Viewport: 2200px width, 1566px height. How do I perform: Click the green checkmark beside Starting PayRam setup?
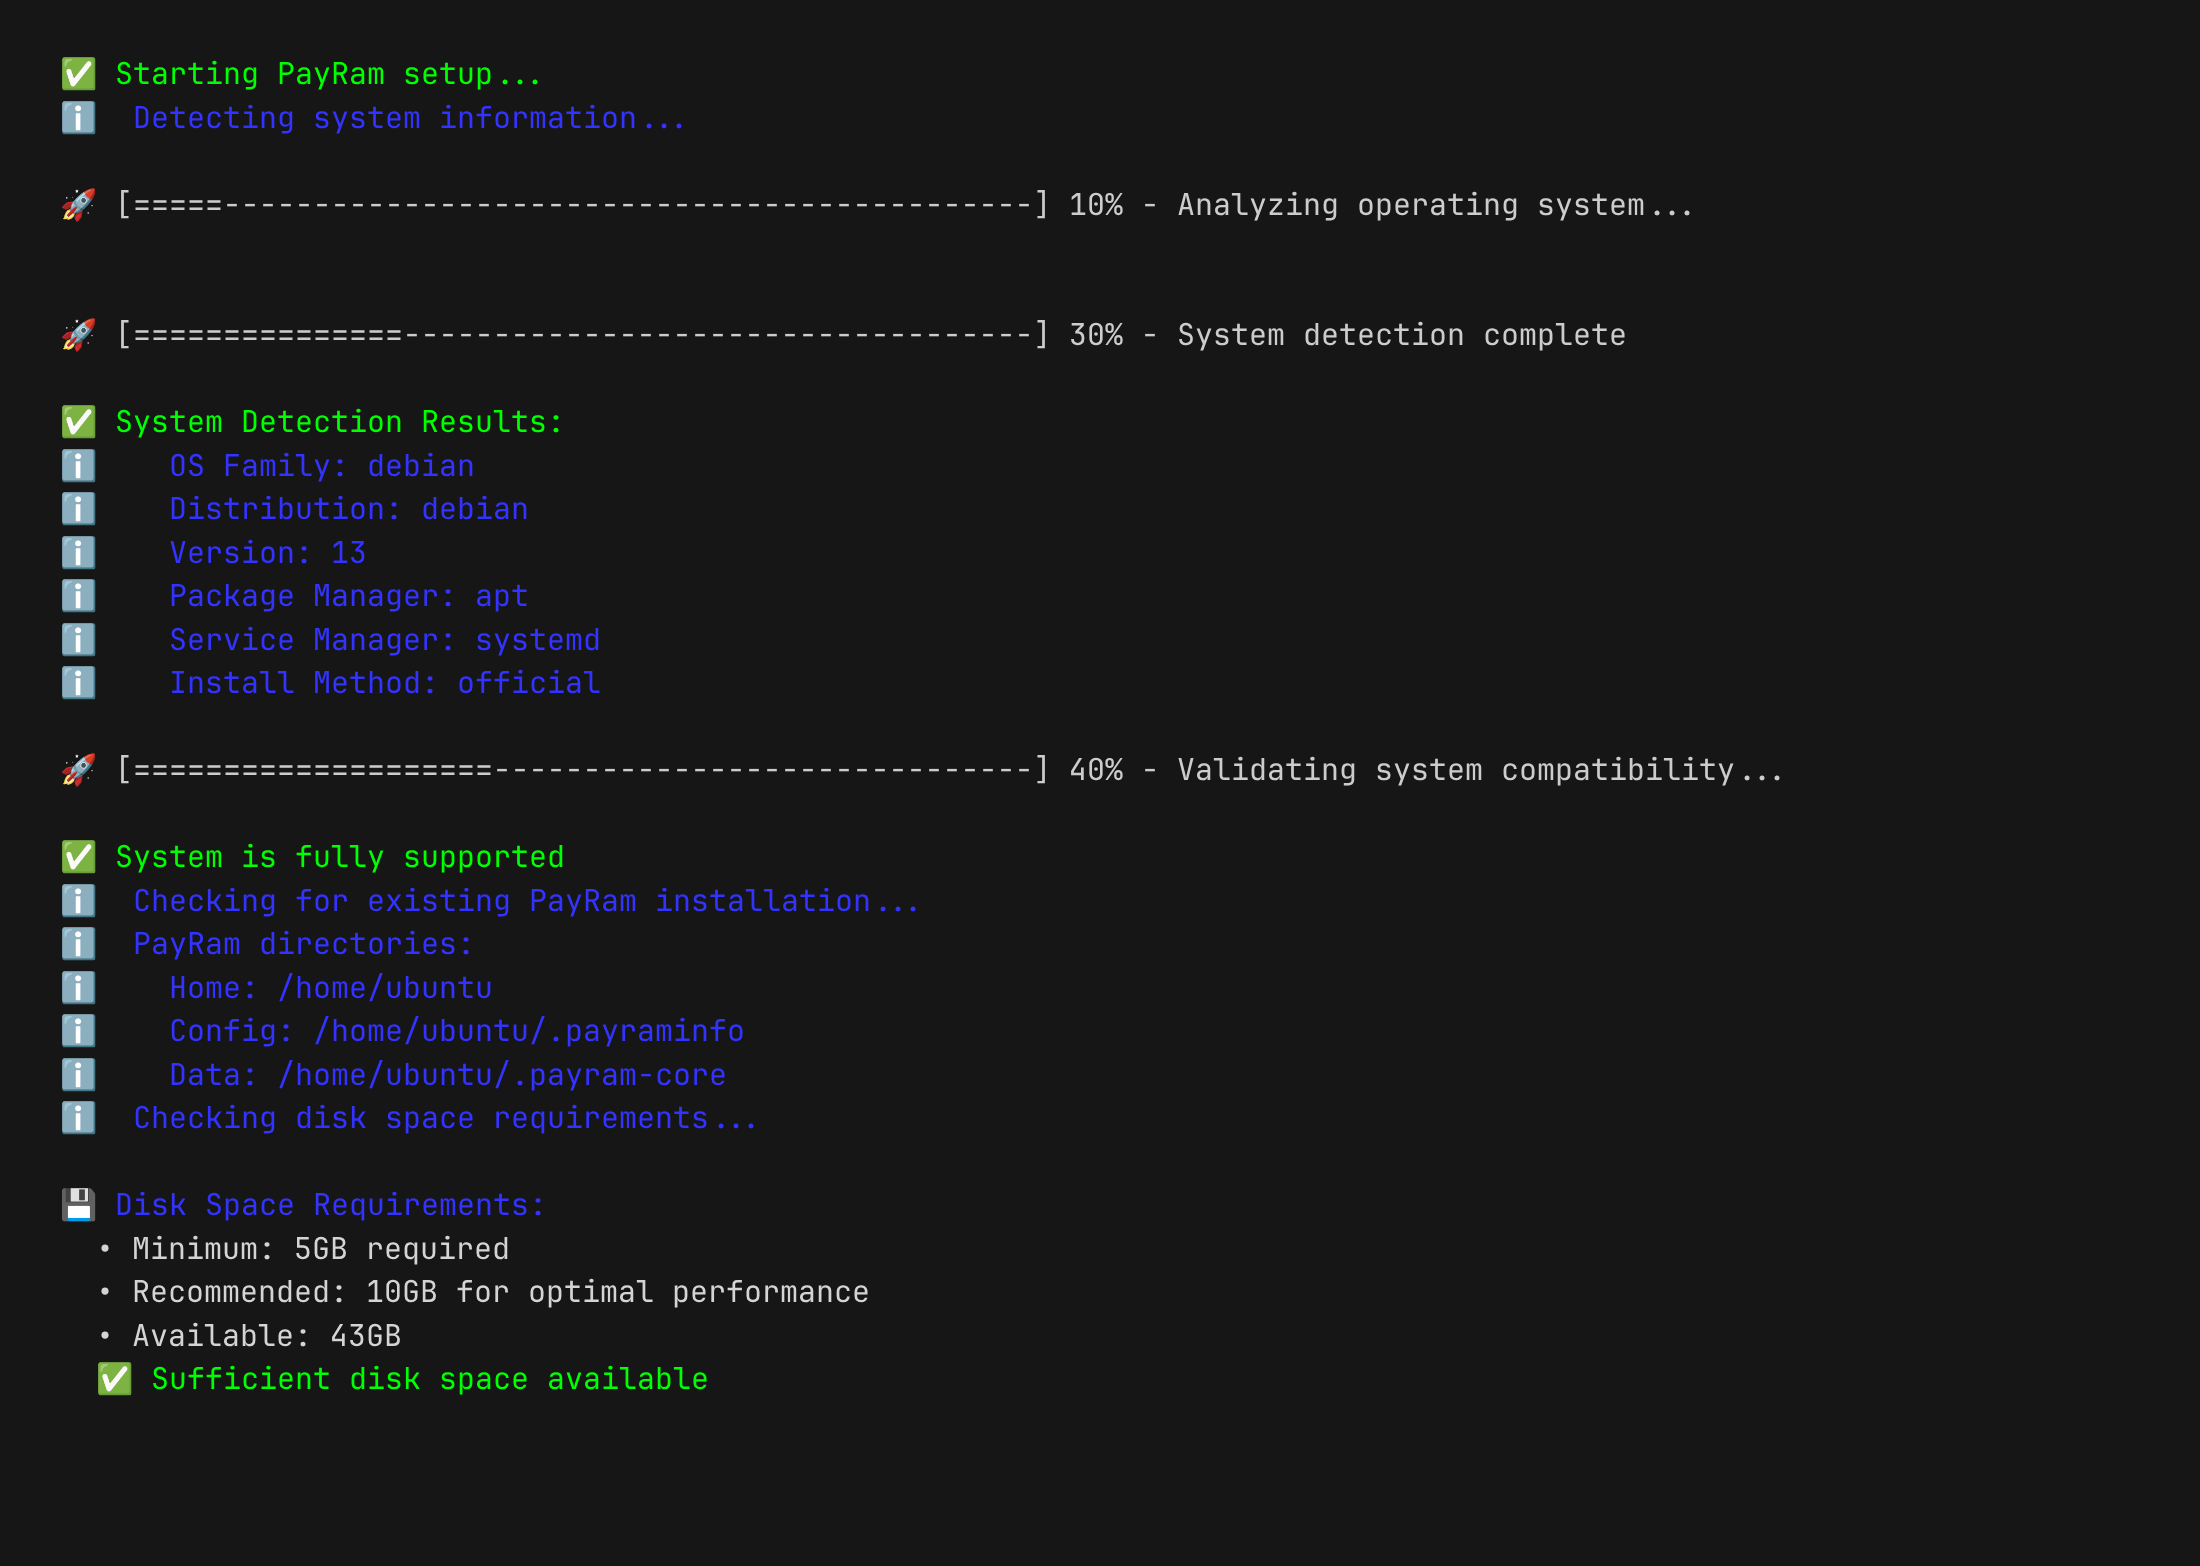(x=79, y=74)
